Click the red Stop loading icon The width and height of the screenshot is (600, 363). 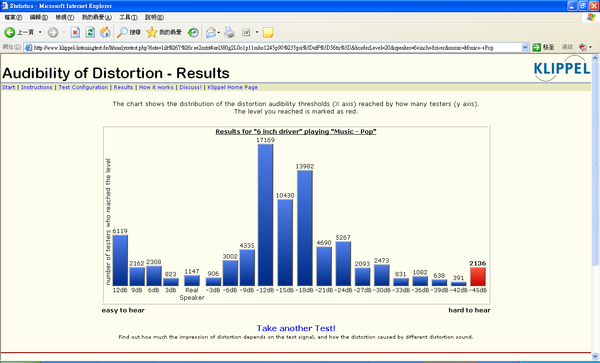[75, 33]
